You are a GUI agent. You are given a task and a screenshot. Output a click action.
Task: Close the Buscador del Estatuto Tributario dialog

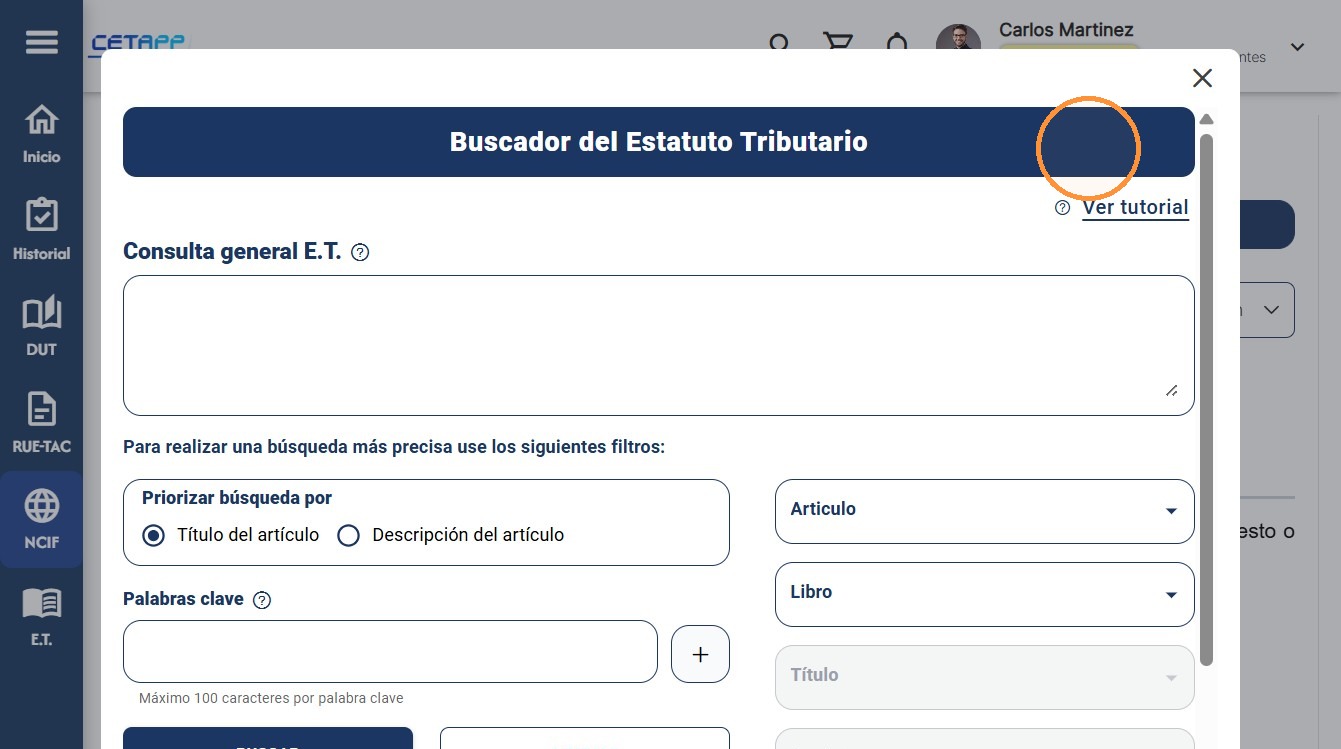coord(1202,78)
